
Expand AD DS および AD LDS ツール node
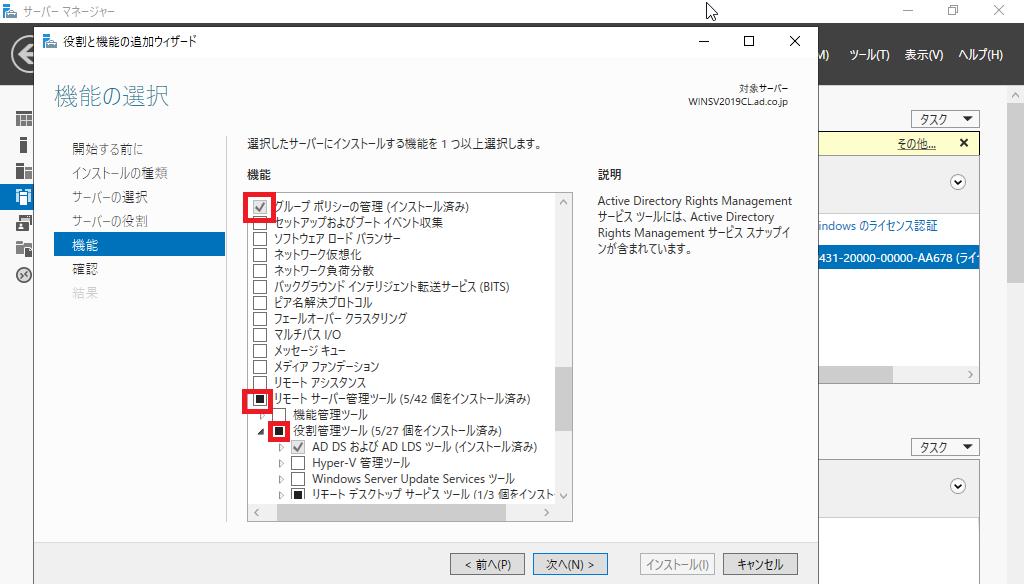[x=281, y=447]
